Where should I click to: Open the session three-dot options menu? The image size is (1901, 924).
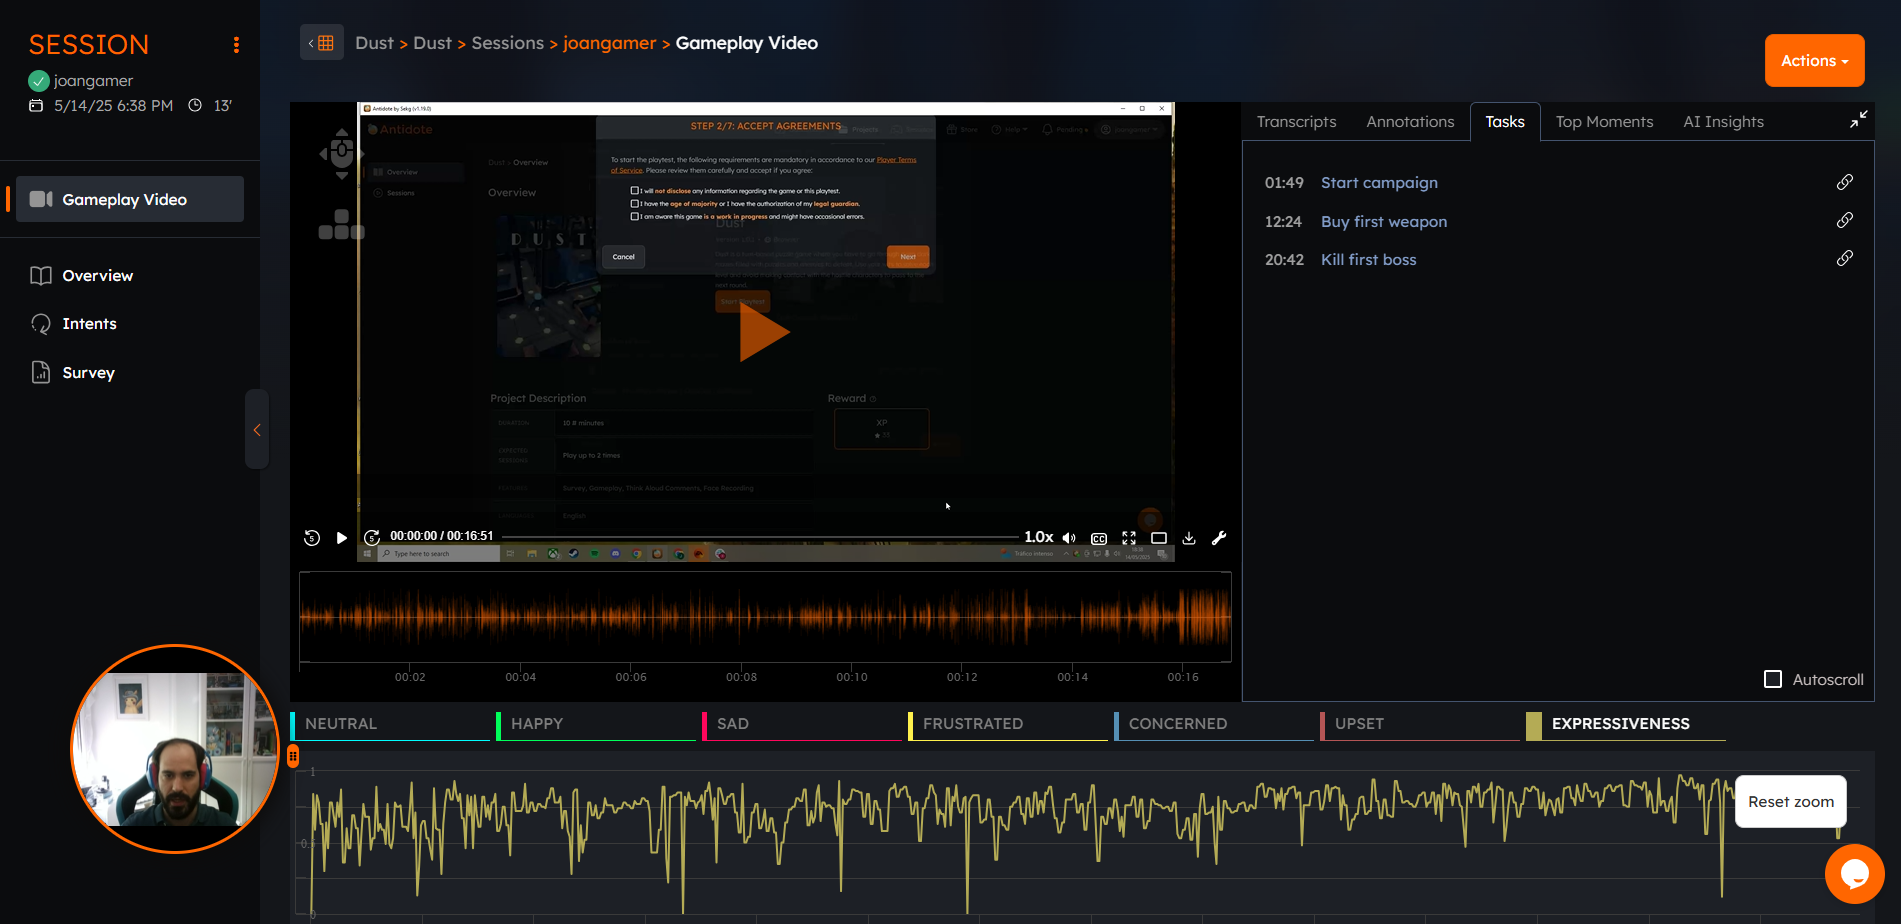click(x=236, y=45)
